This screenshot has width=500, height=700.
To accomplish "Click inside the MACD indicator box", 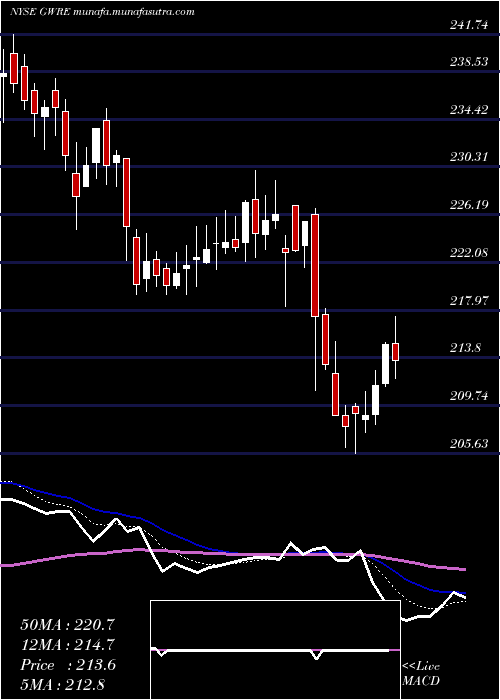I will tap(275, 650).
